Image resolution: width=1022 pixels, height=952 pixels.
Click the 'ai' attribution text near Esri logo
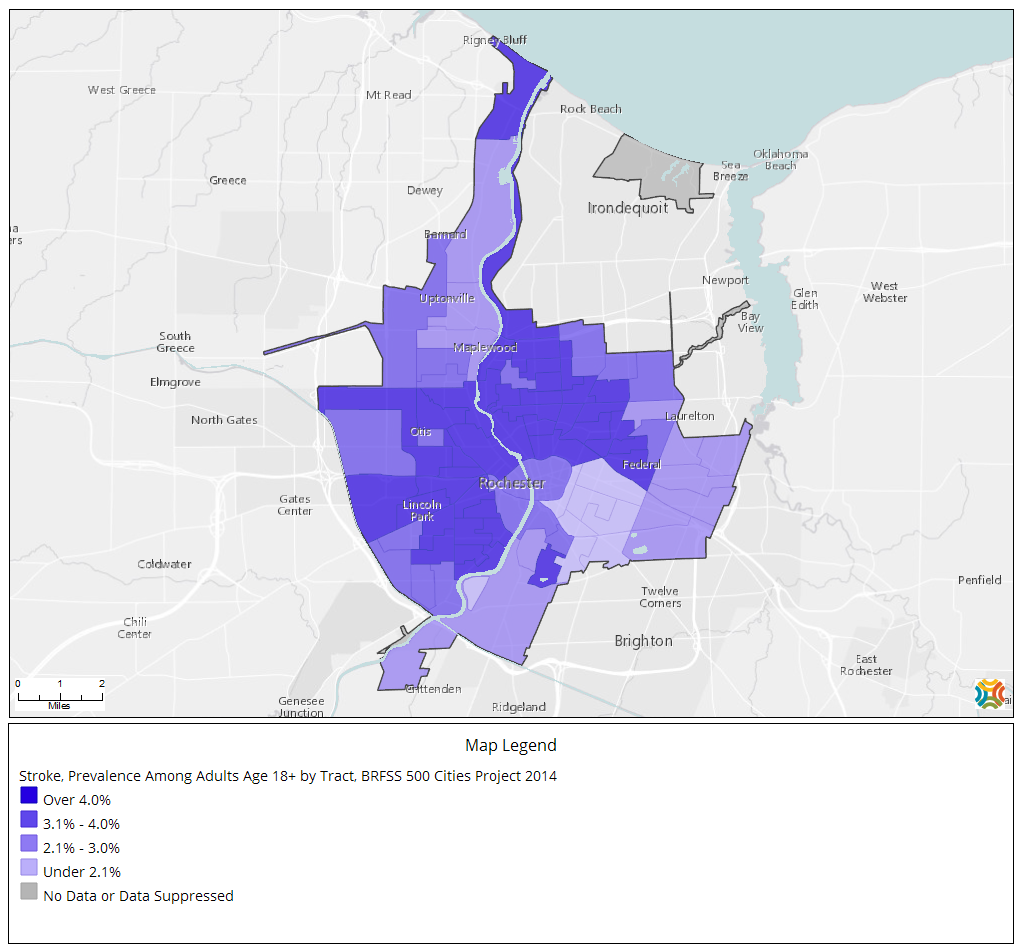1008,700
